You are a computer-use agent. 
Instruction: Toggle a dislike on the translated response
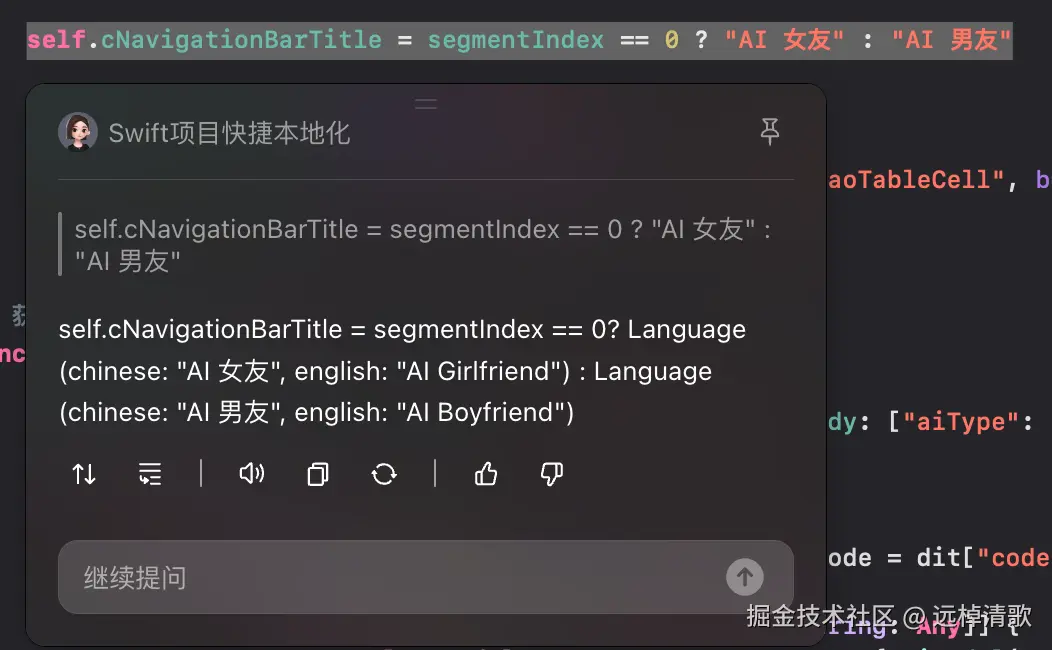tap(551, 474)
